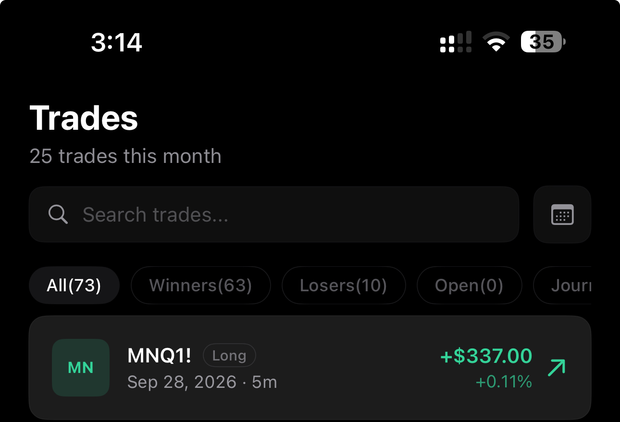Open the calendar date filter icon
Image resolution: width=620 pixels, height=422 pixels.
pos(562,214)
